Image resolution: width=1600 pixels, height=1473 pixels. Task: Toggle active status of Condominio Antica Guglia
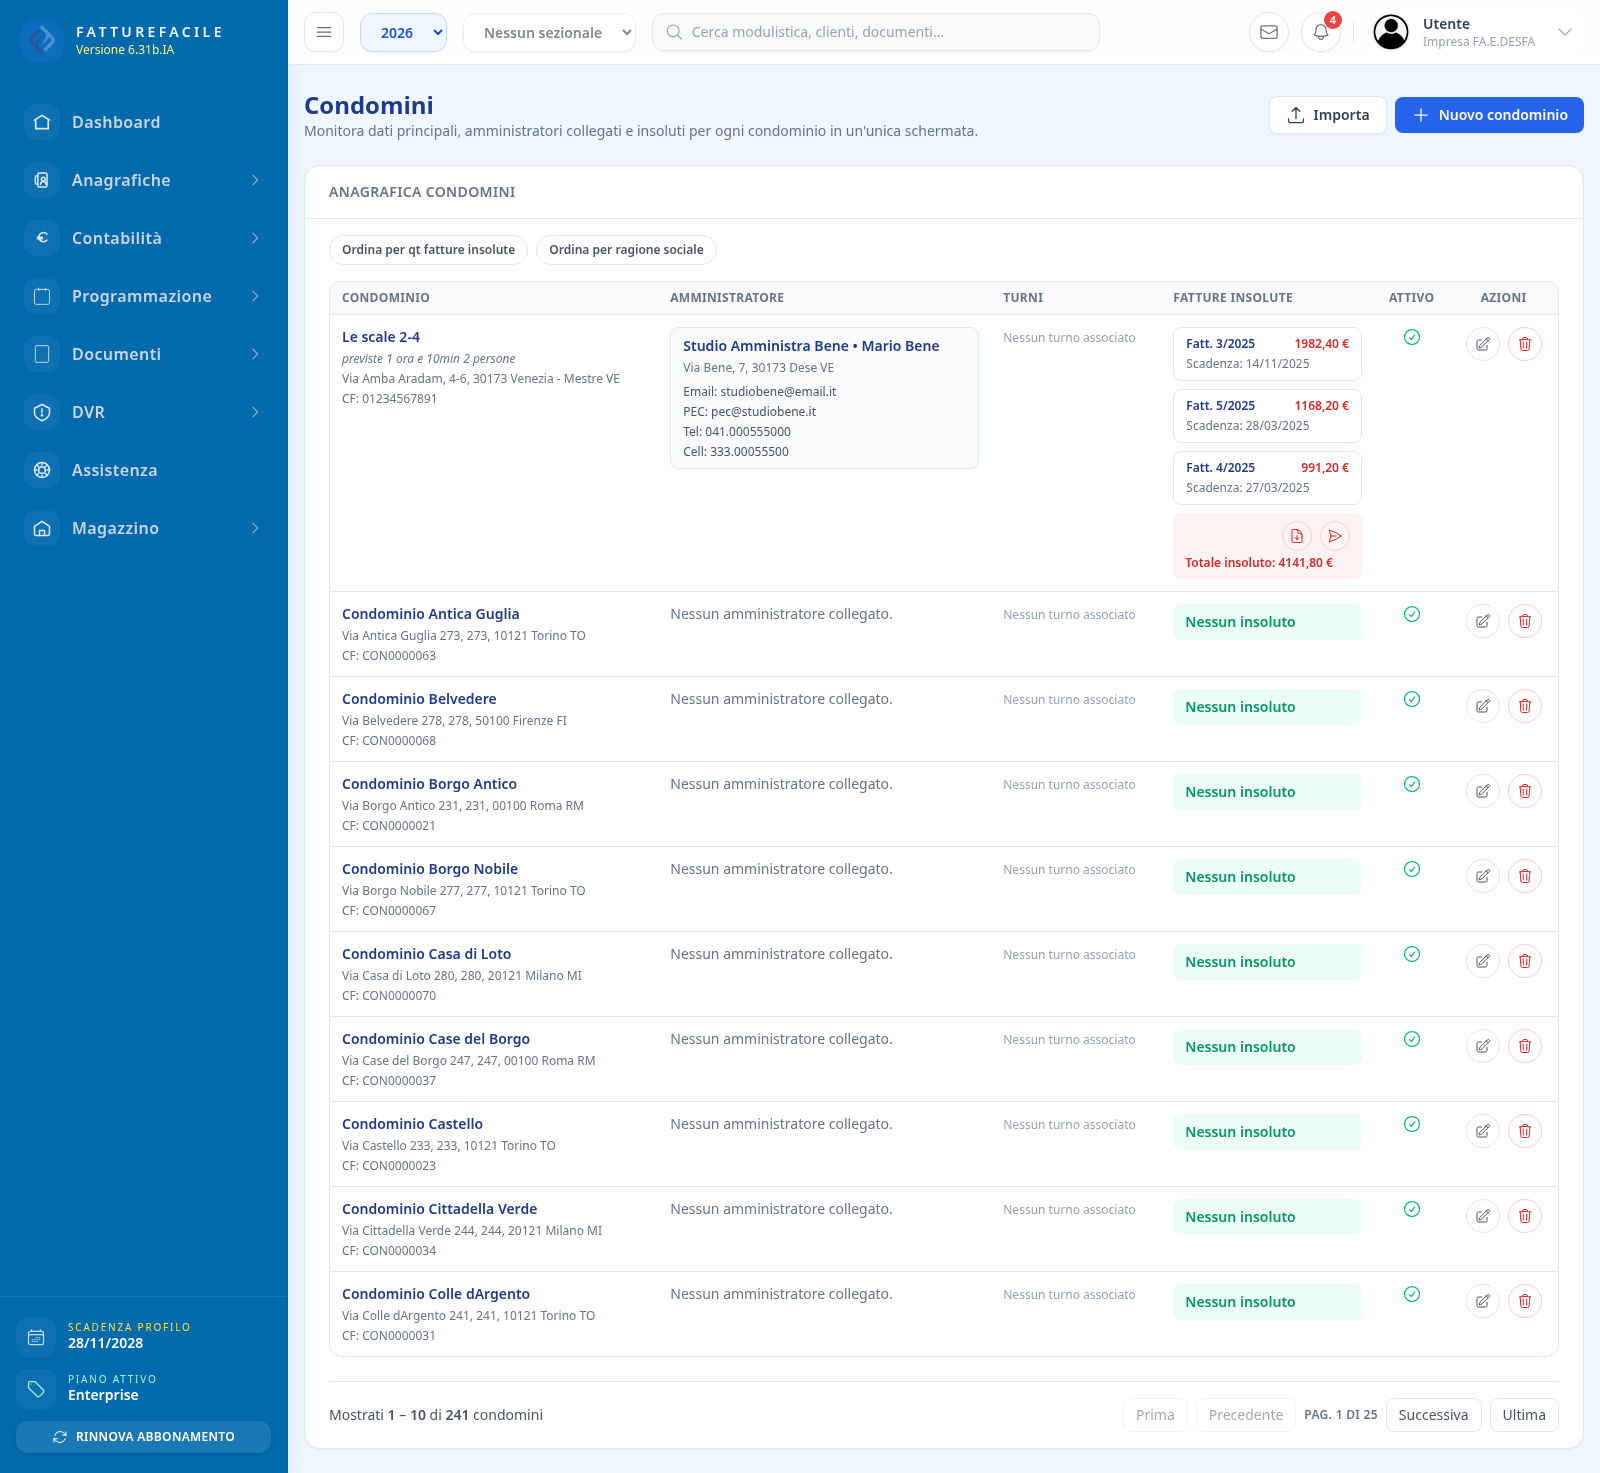[x=1412, y=614]
